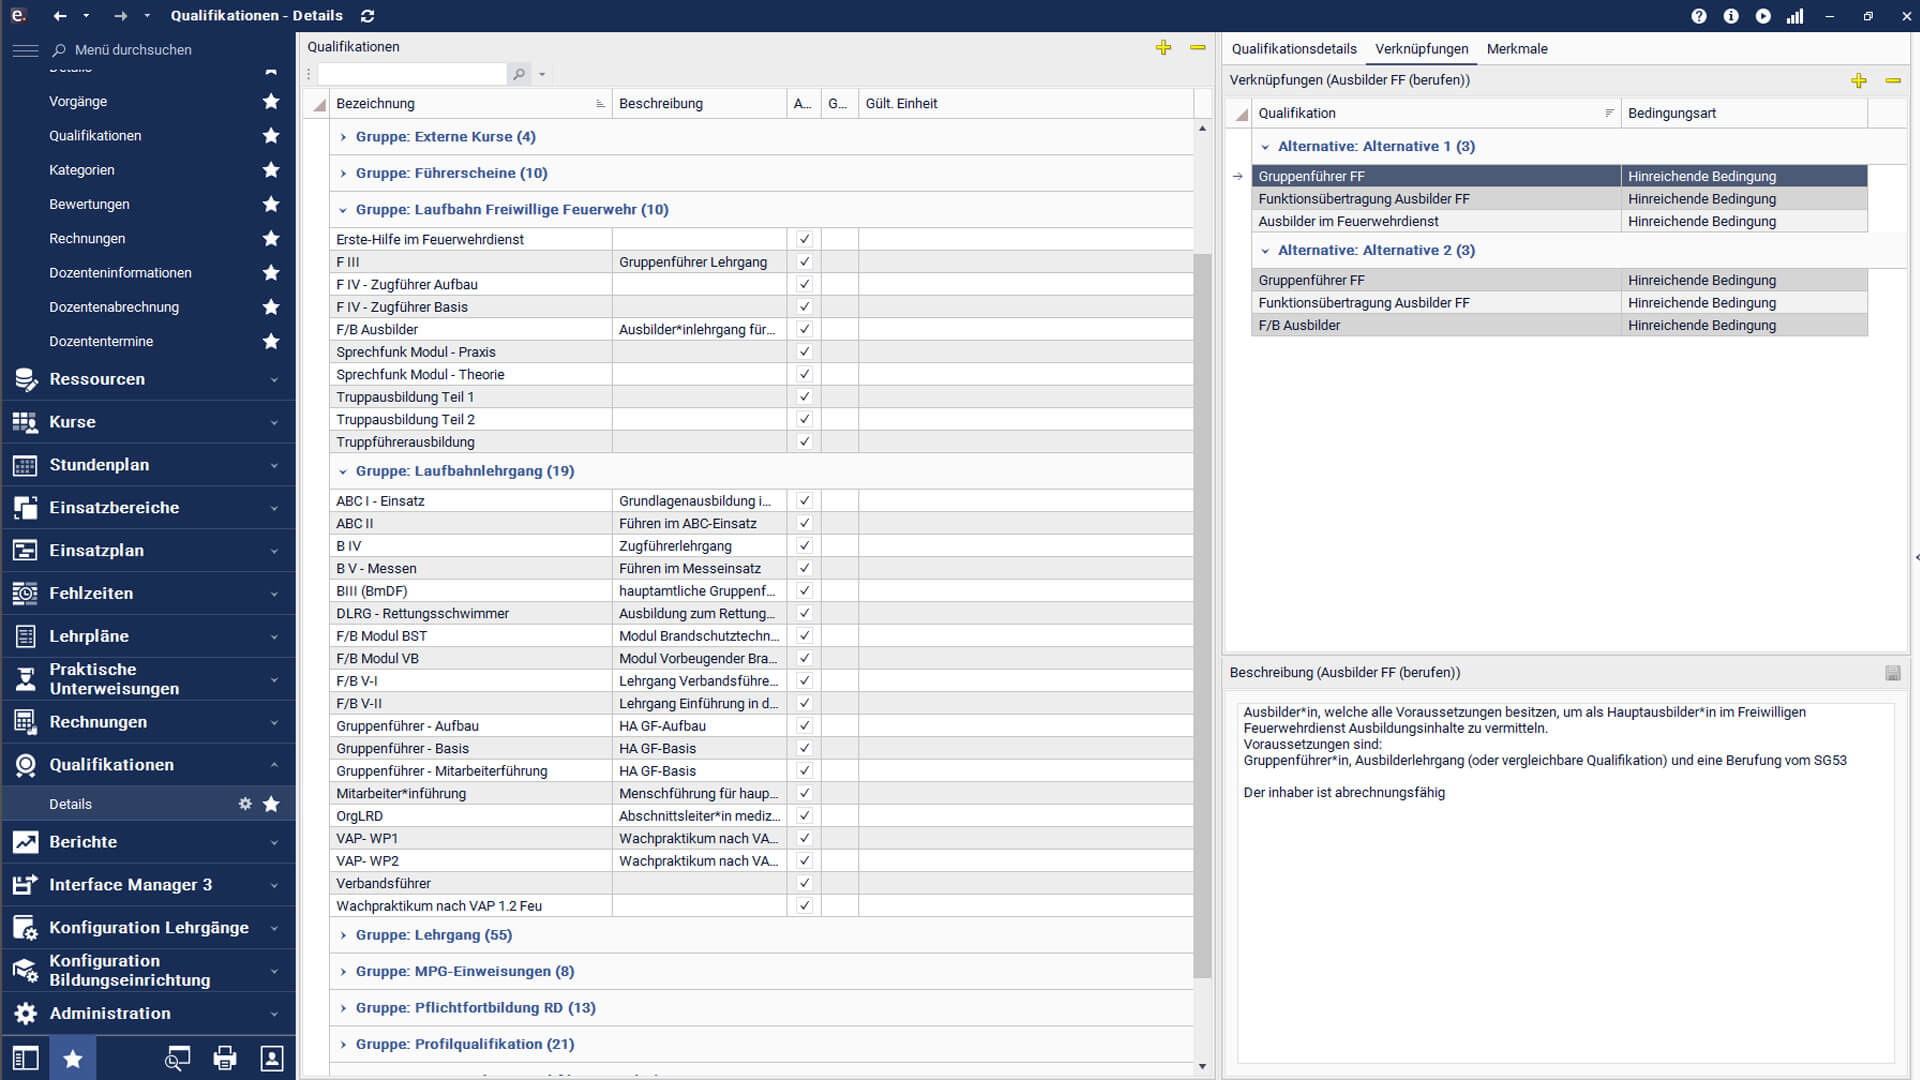Switch to Qualifikationsdetails tab
Screen dimensions: 1920x1080
(1294, 49)
